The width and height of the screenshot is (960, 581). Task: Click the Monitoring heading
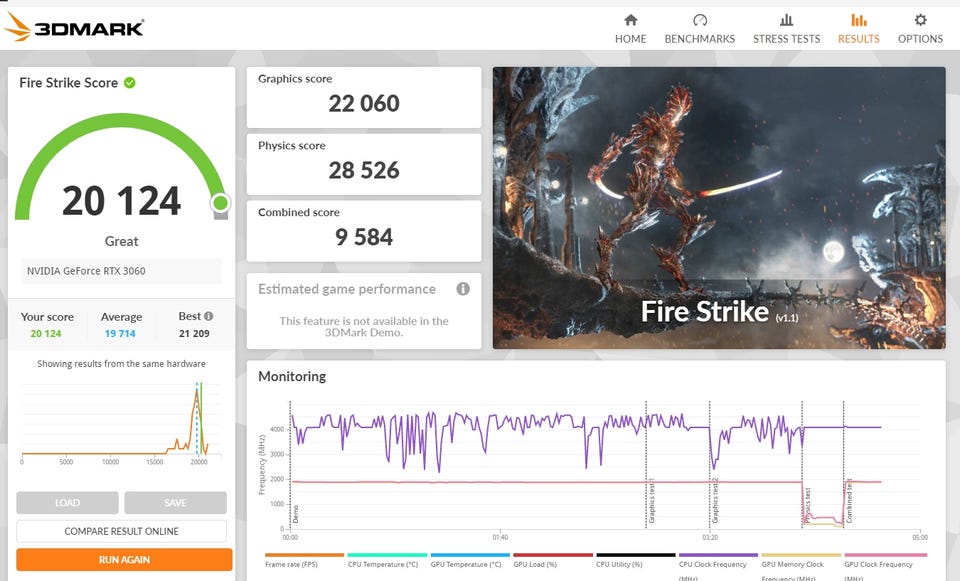tap(292, 377)
